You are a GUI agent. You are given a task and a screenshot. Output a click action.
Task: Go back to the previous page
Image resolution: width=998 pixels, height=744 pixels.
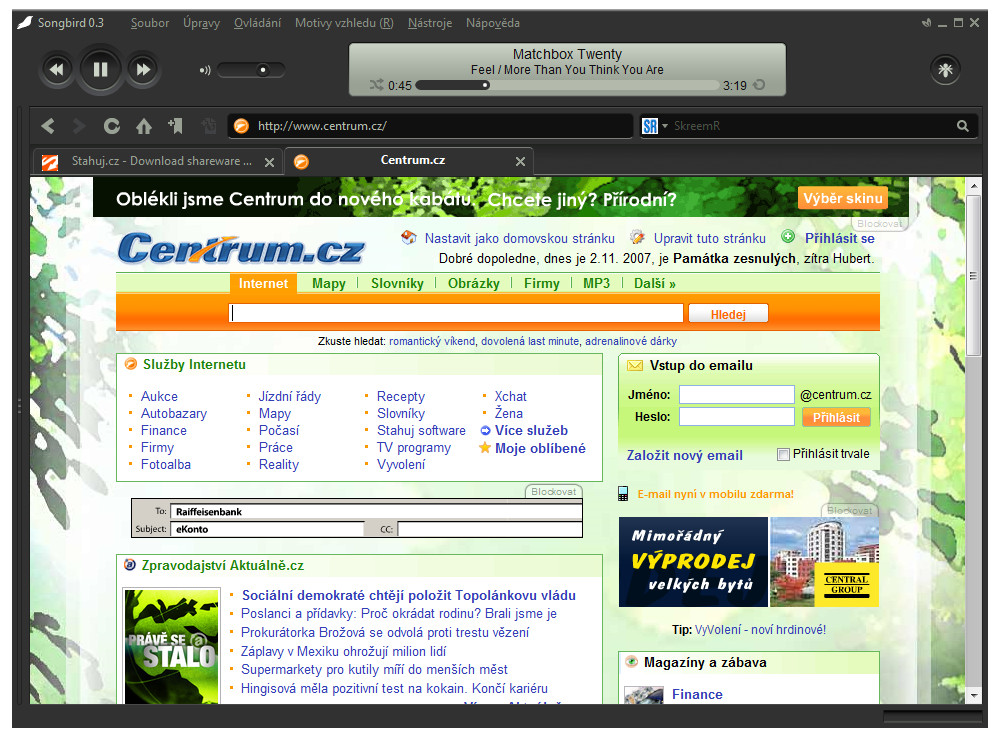(48, 126)
